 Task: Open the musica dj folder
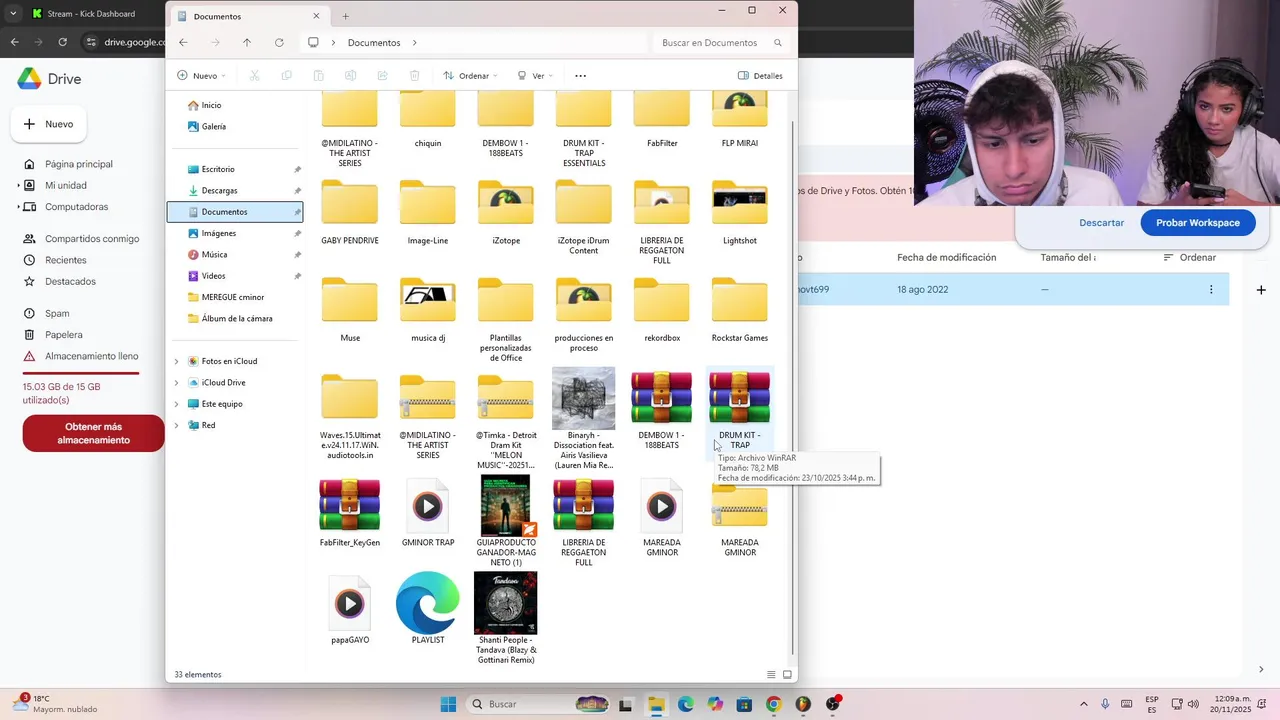click(428, 300)
